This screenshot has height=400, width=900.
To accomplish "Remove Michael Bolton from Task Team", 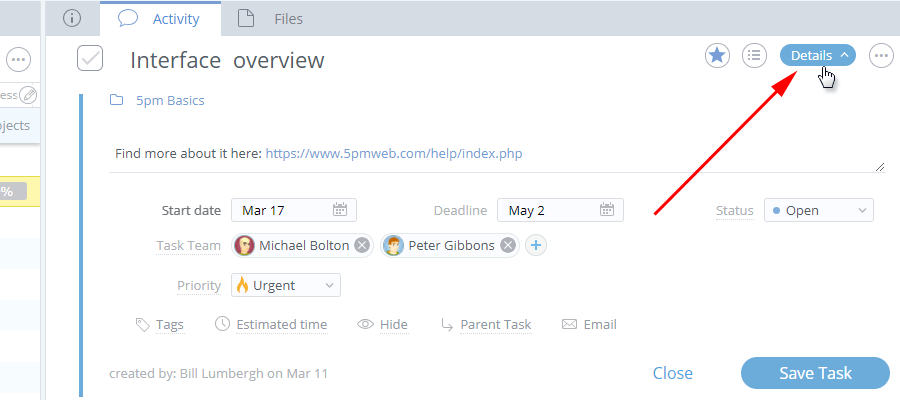I will pyautogui.click(x=362, y=245).
